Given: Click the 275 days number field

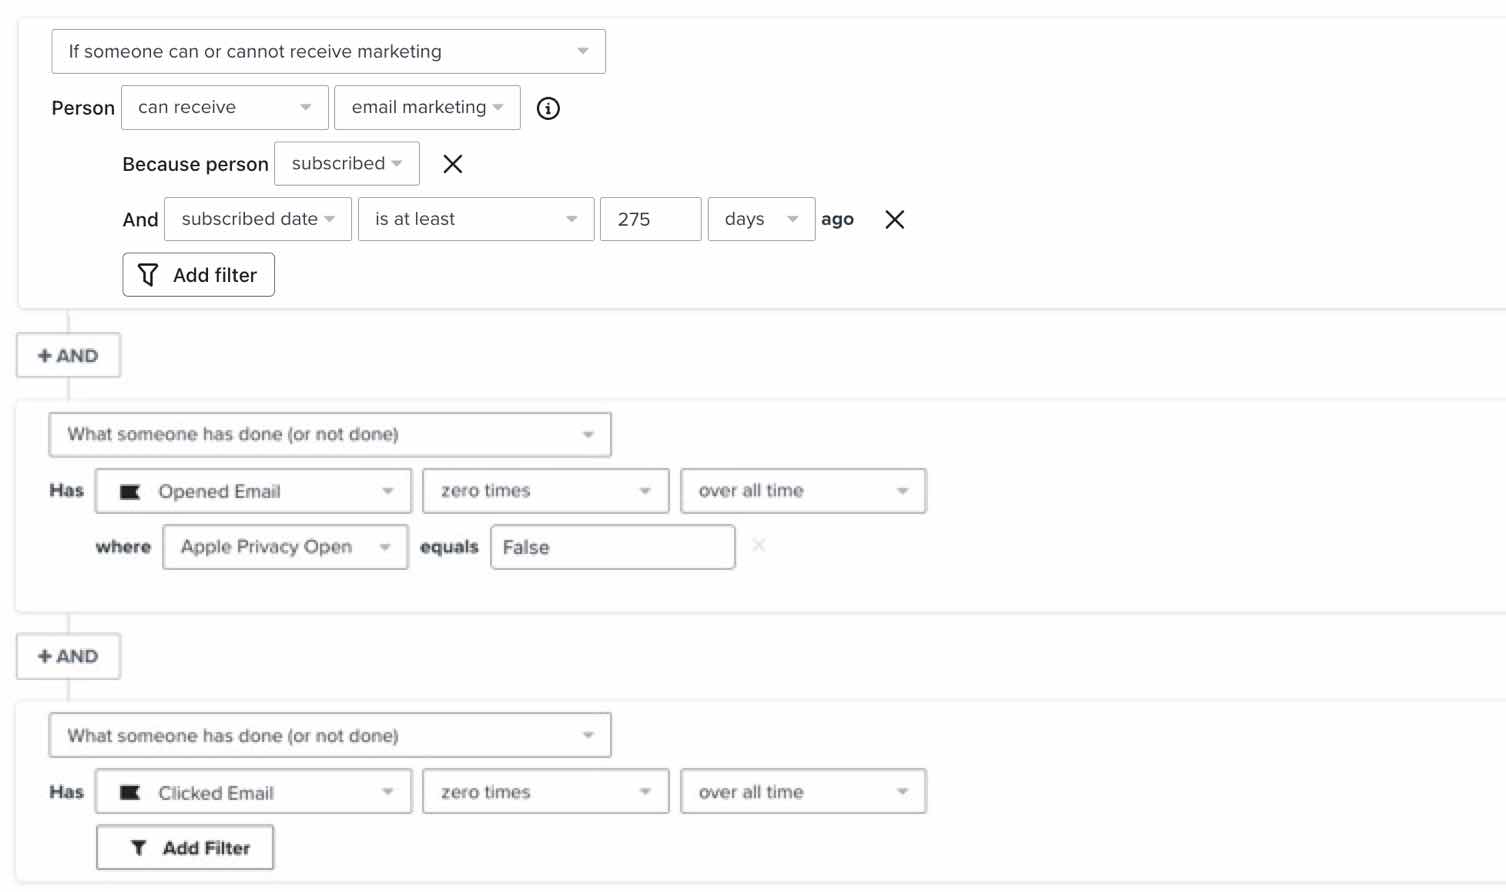Looking at the screenshot, I should pyautogui.click(x=650, y=220).
